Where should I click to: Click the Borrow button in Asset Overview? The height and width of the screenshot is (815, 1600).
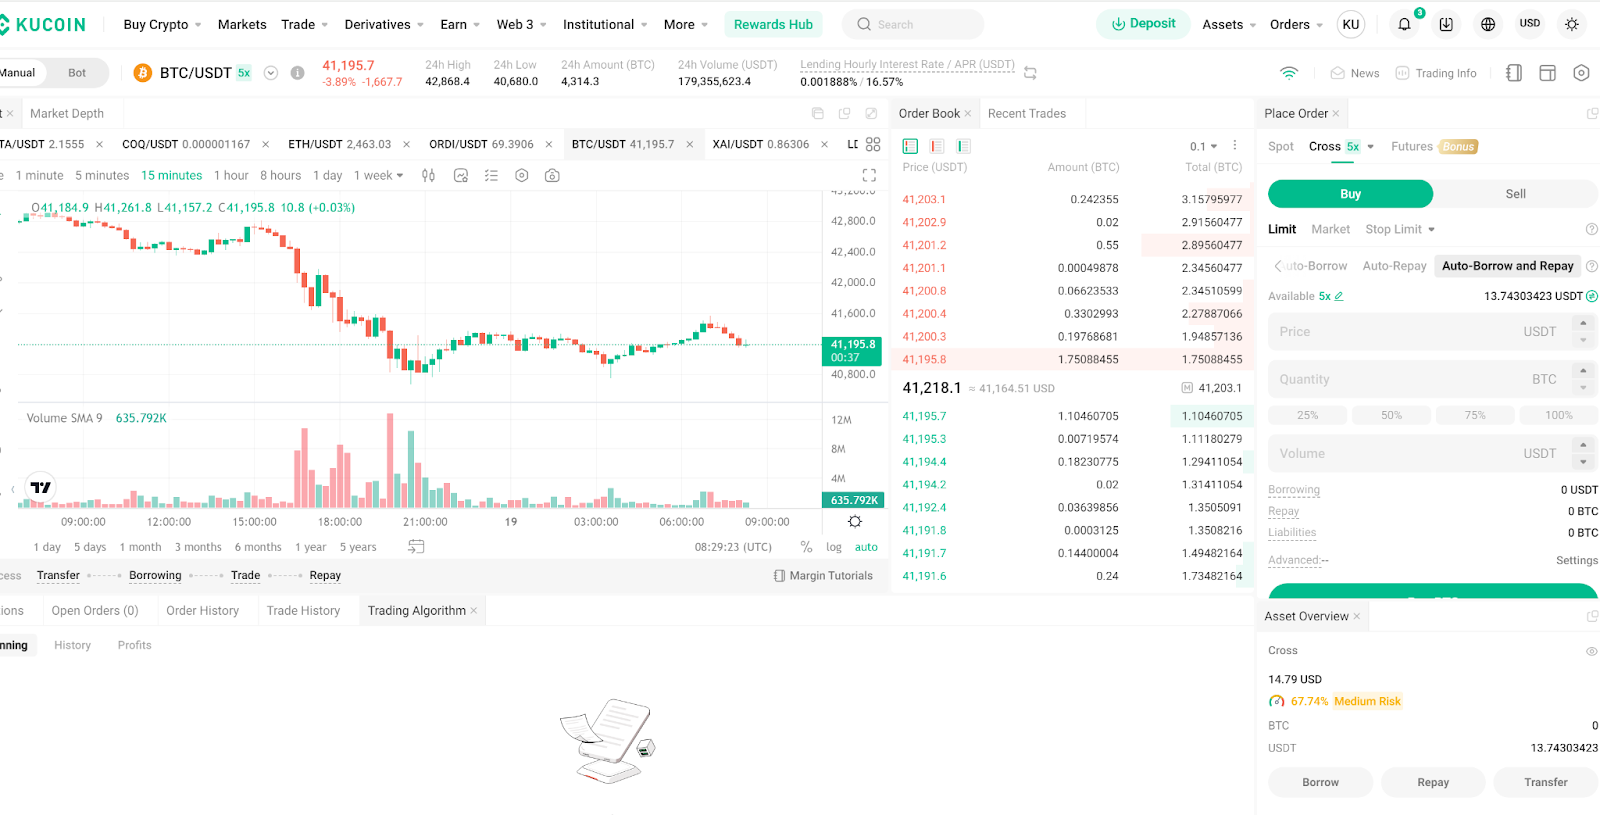pyautogui.click(x=1320, y=782)
